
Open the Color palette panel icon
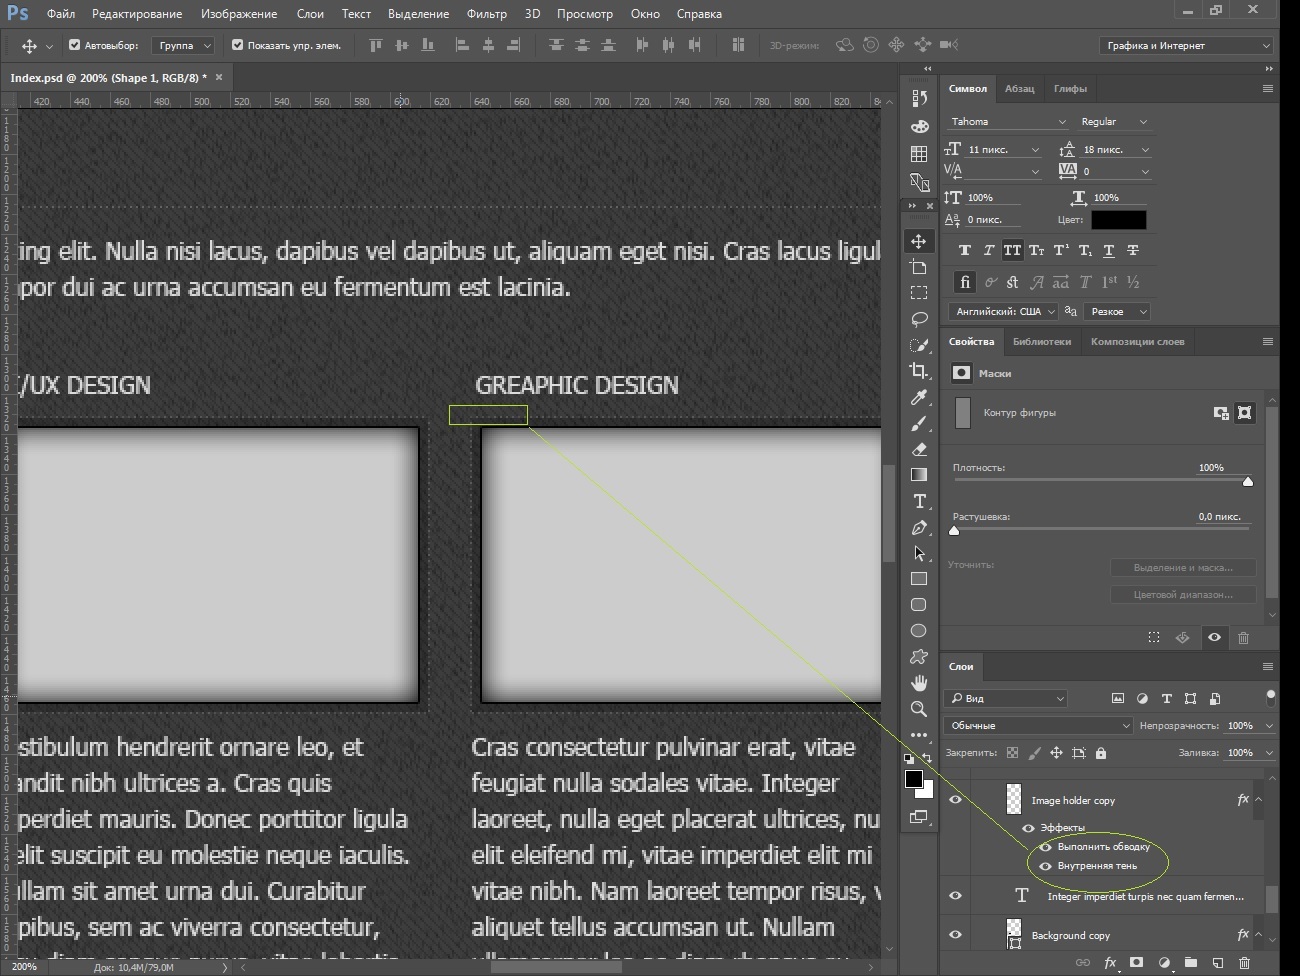pos(919,126)
